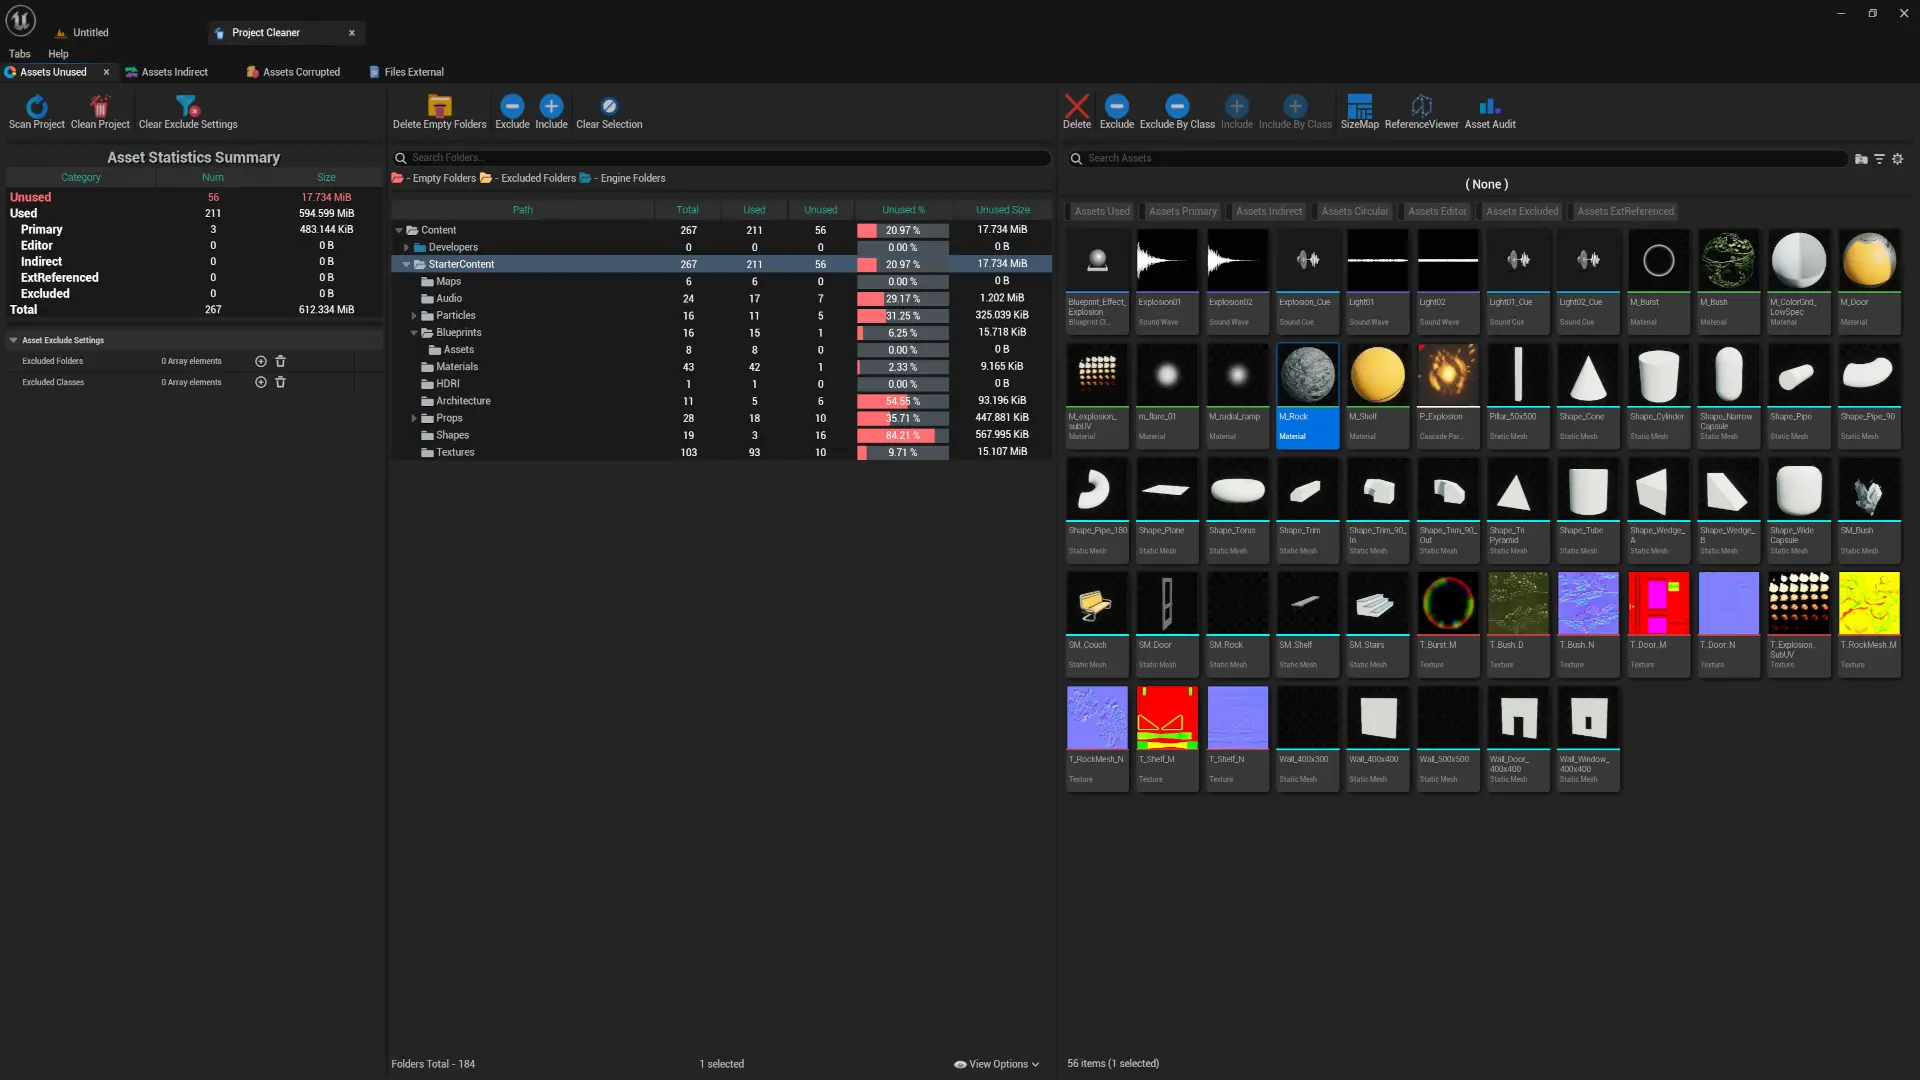Click Clear Exclude Settings icon
Viewport: 1920px width, 1080px height.
coord(187,107)
